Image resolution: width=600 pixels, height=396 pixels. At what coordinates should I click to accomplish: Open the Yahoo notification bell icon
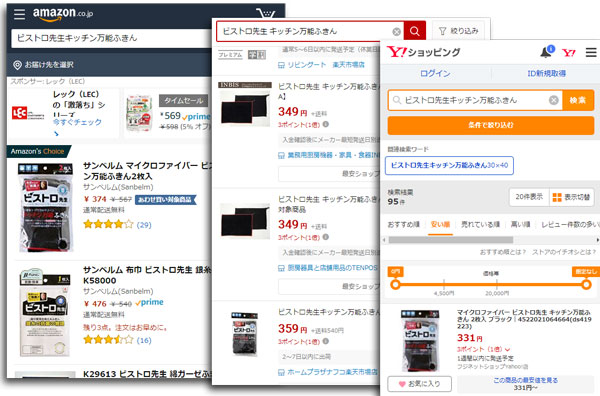click(546, 52)
